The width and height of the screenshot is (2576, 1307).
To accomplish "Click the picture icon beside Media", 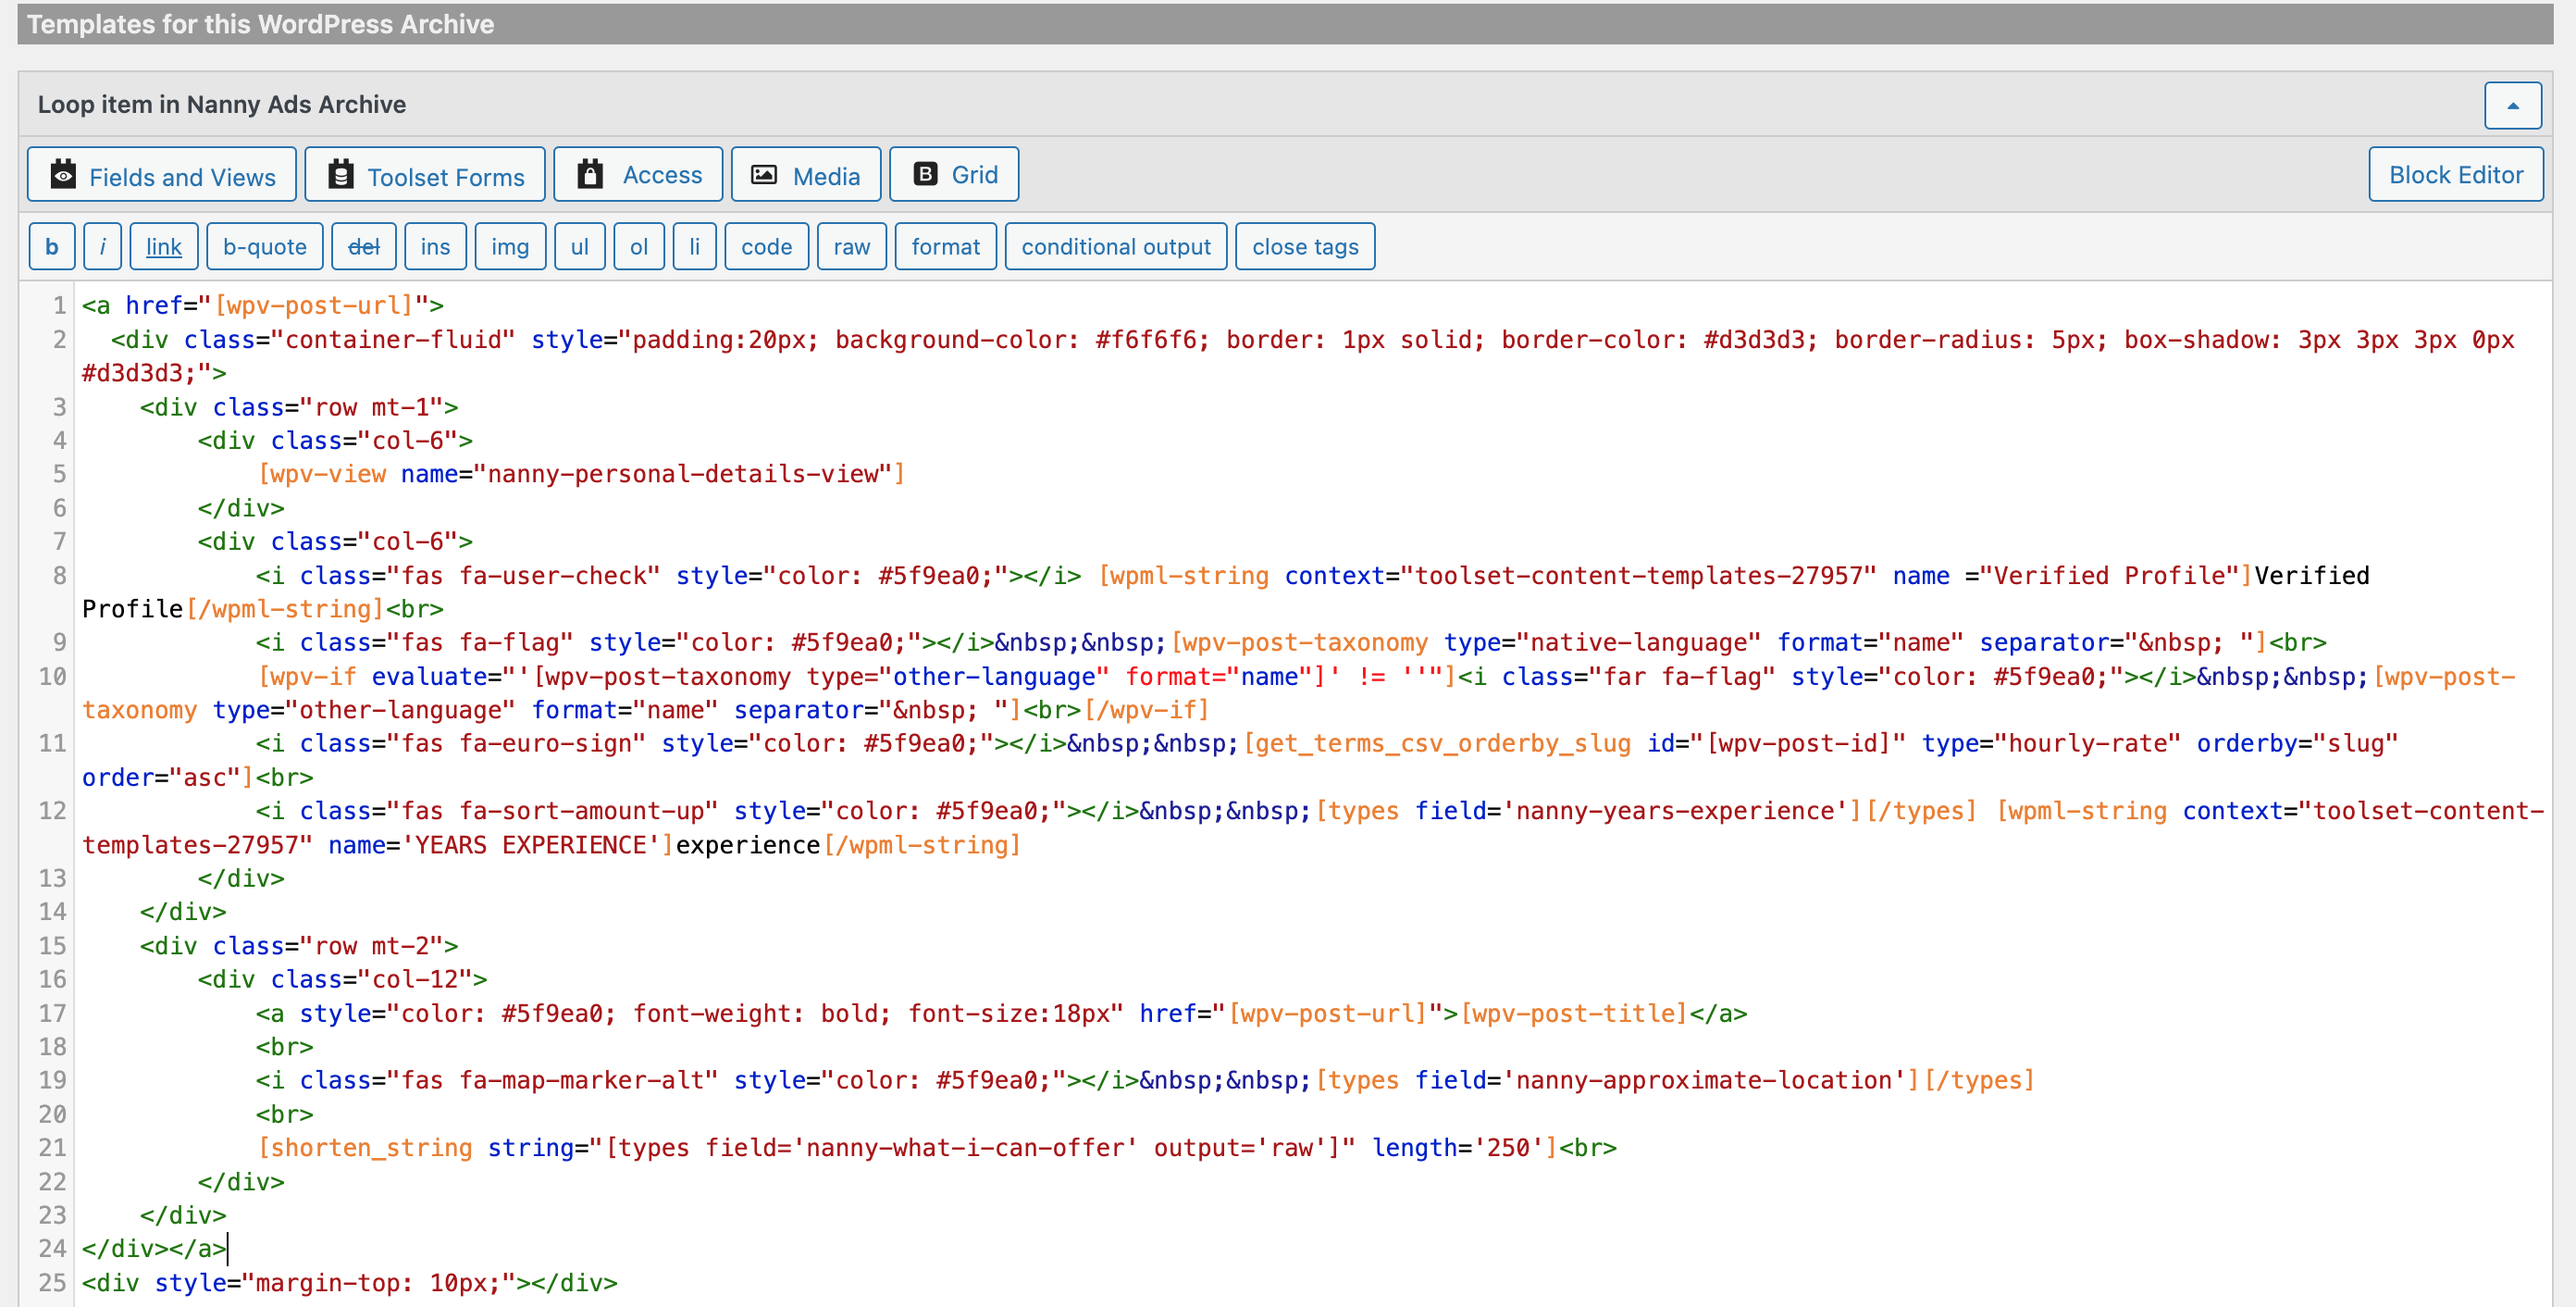I will click(764, 175).
